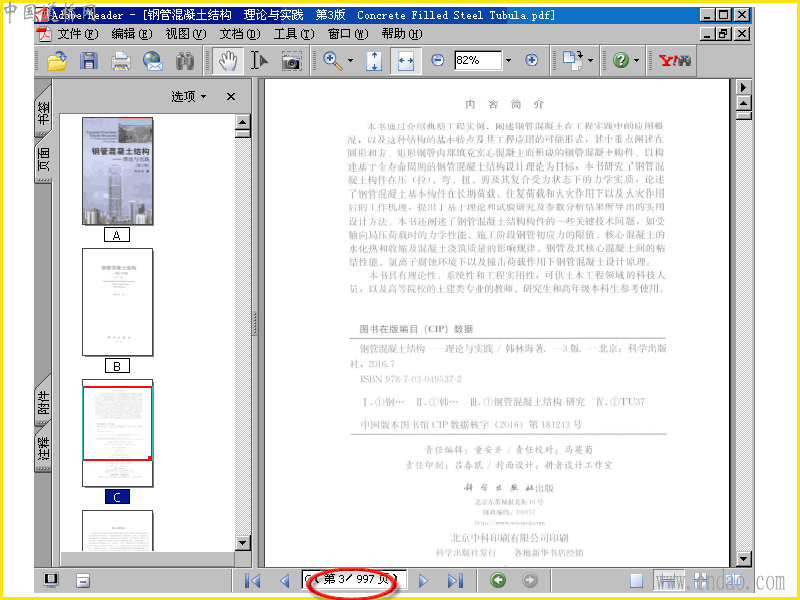Select the text Select tool
This screenshot has width=800, height=600.
coord(259,61)
